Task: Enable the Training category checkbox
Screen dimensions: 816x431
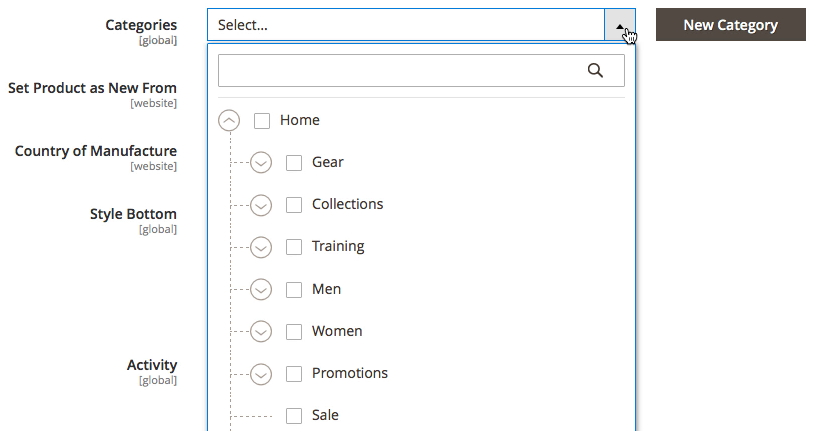Action: click(294, 247)
